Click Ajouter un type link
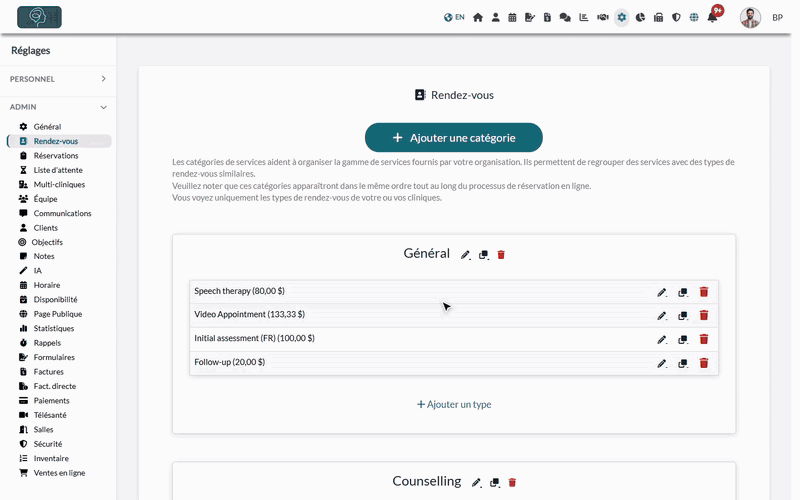This screenshot has height=500, width=800. pos(454,404)
